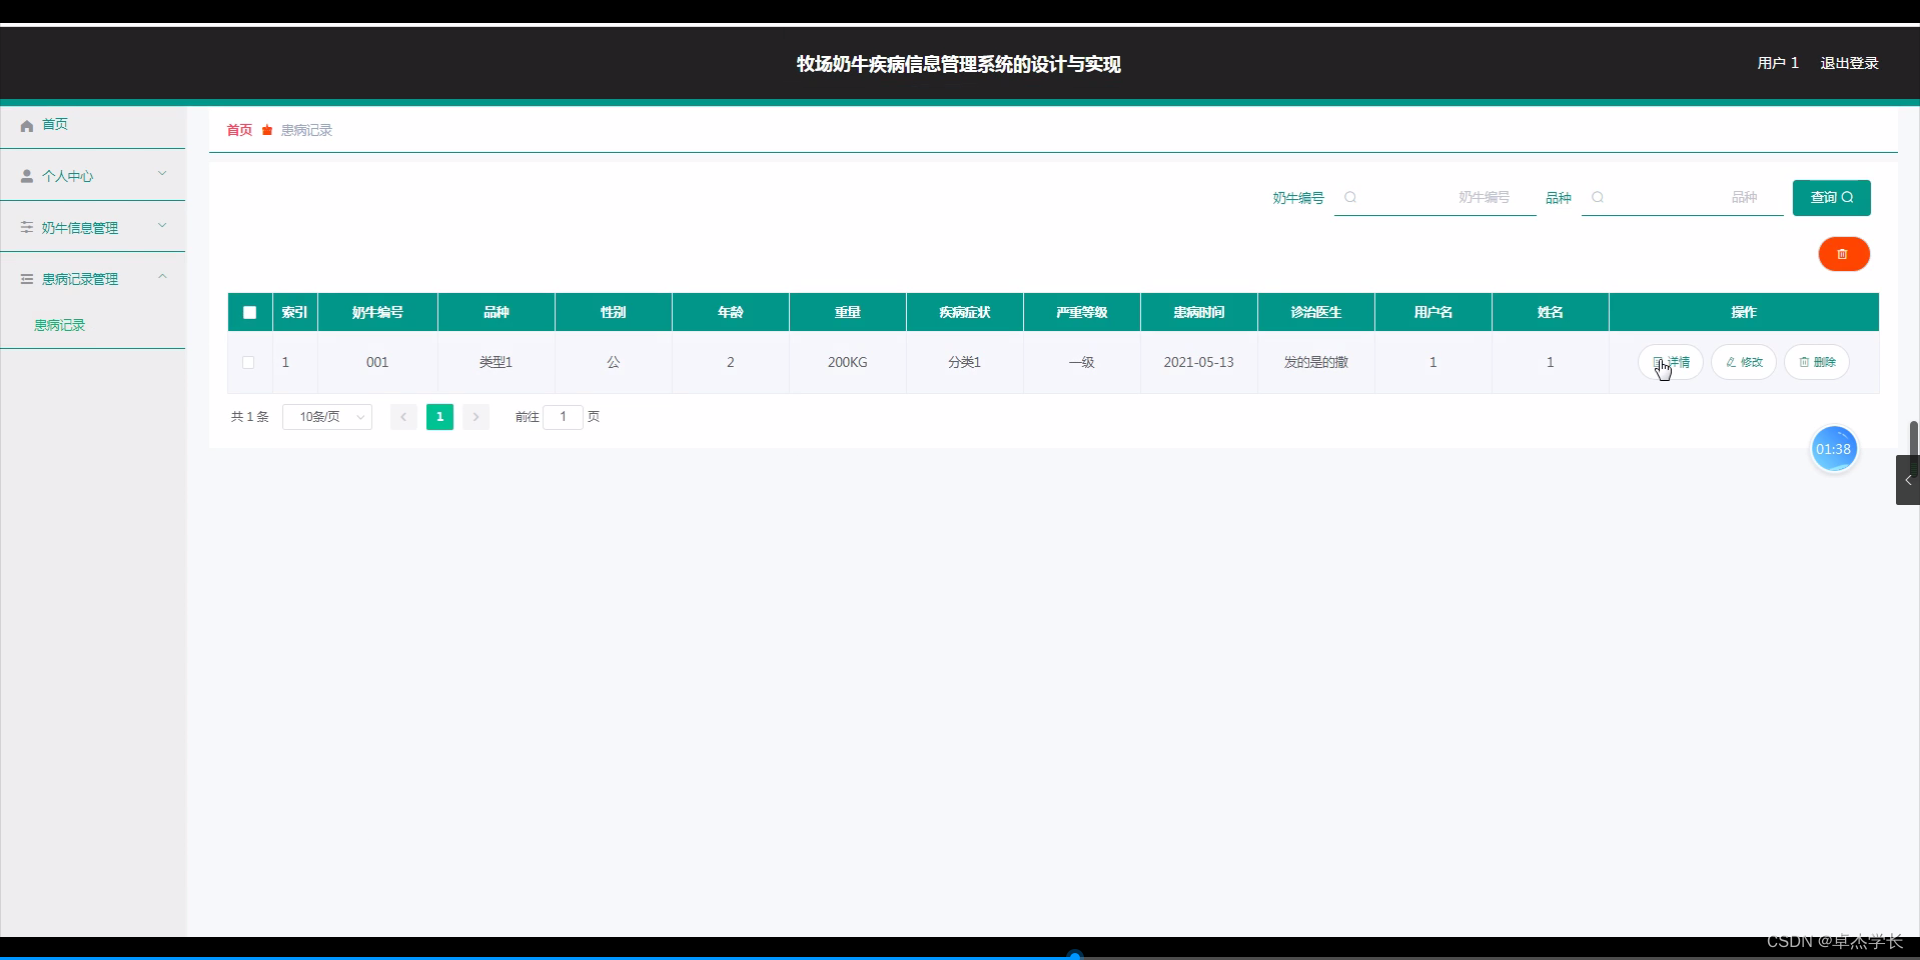This screenshot has width=1920, height=960.
Task: Click the red trash batch-delete button
Action: [1843, 254]
